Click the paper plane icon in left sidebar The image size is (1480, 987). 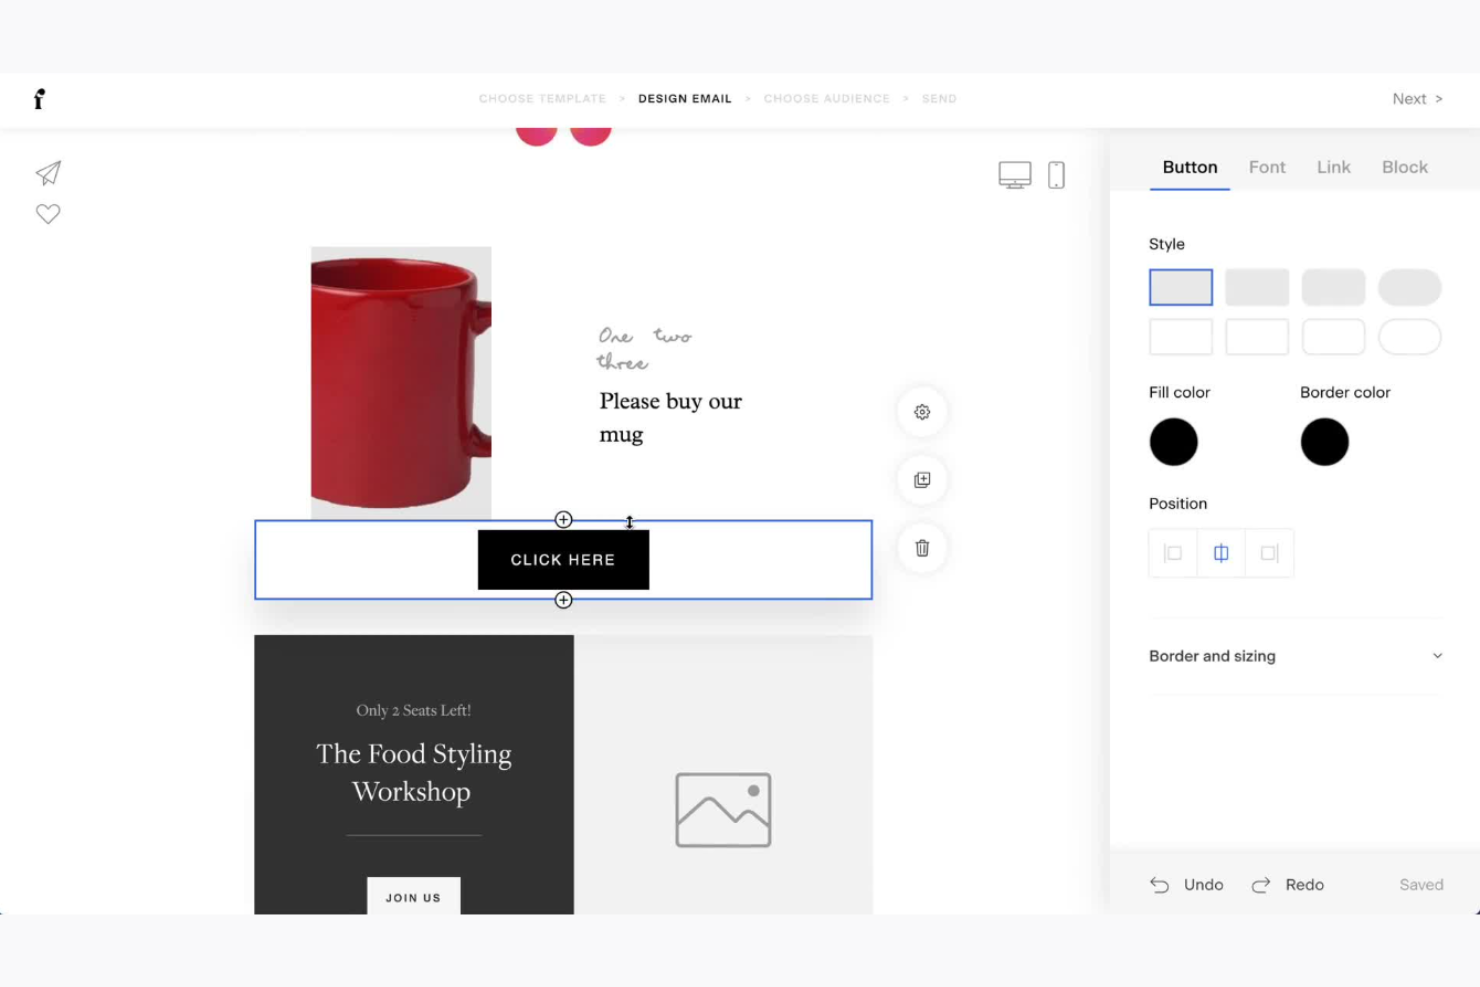[48, 173]
